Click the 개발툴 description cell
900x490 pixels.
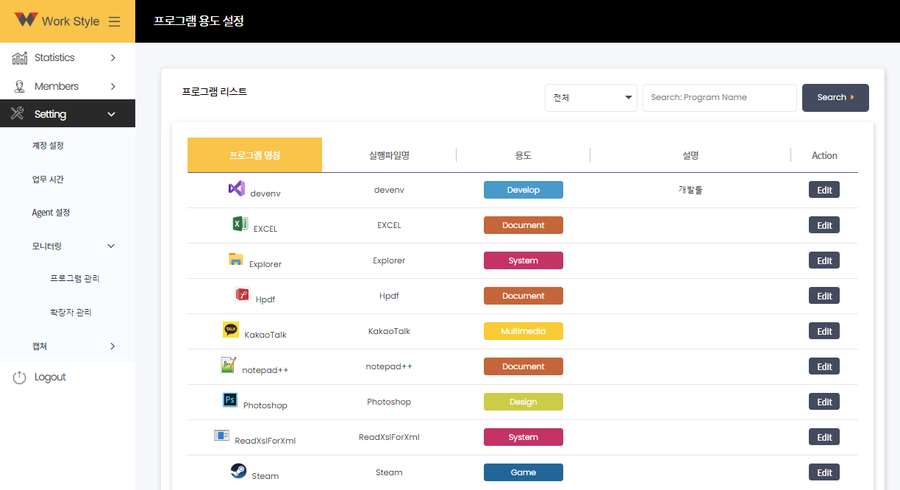[x=690, y=190]
